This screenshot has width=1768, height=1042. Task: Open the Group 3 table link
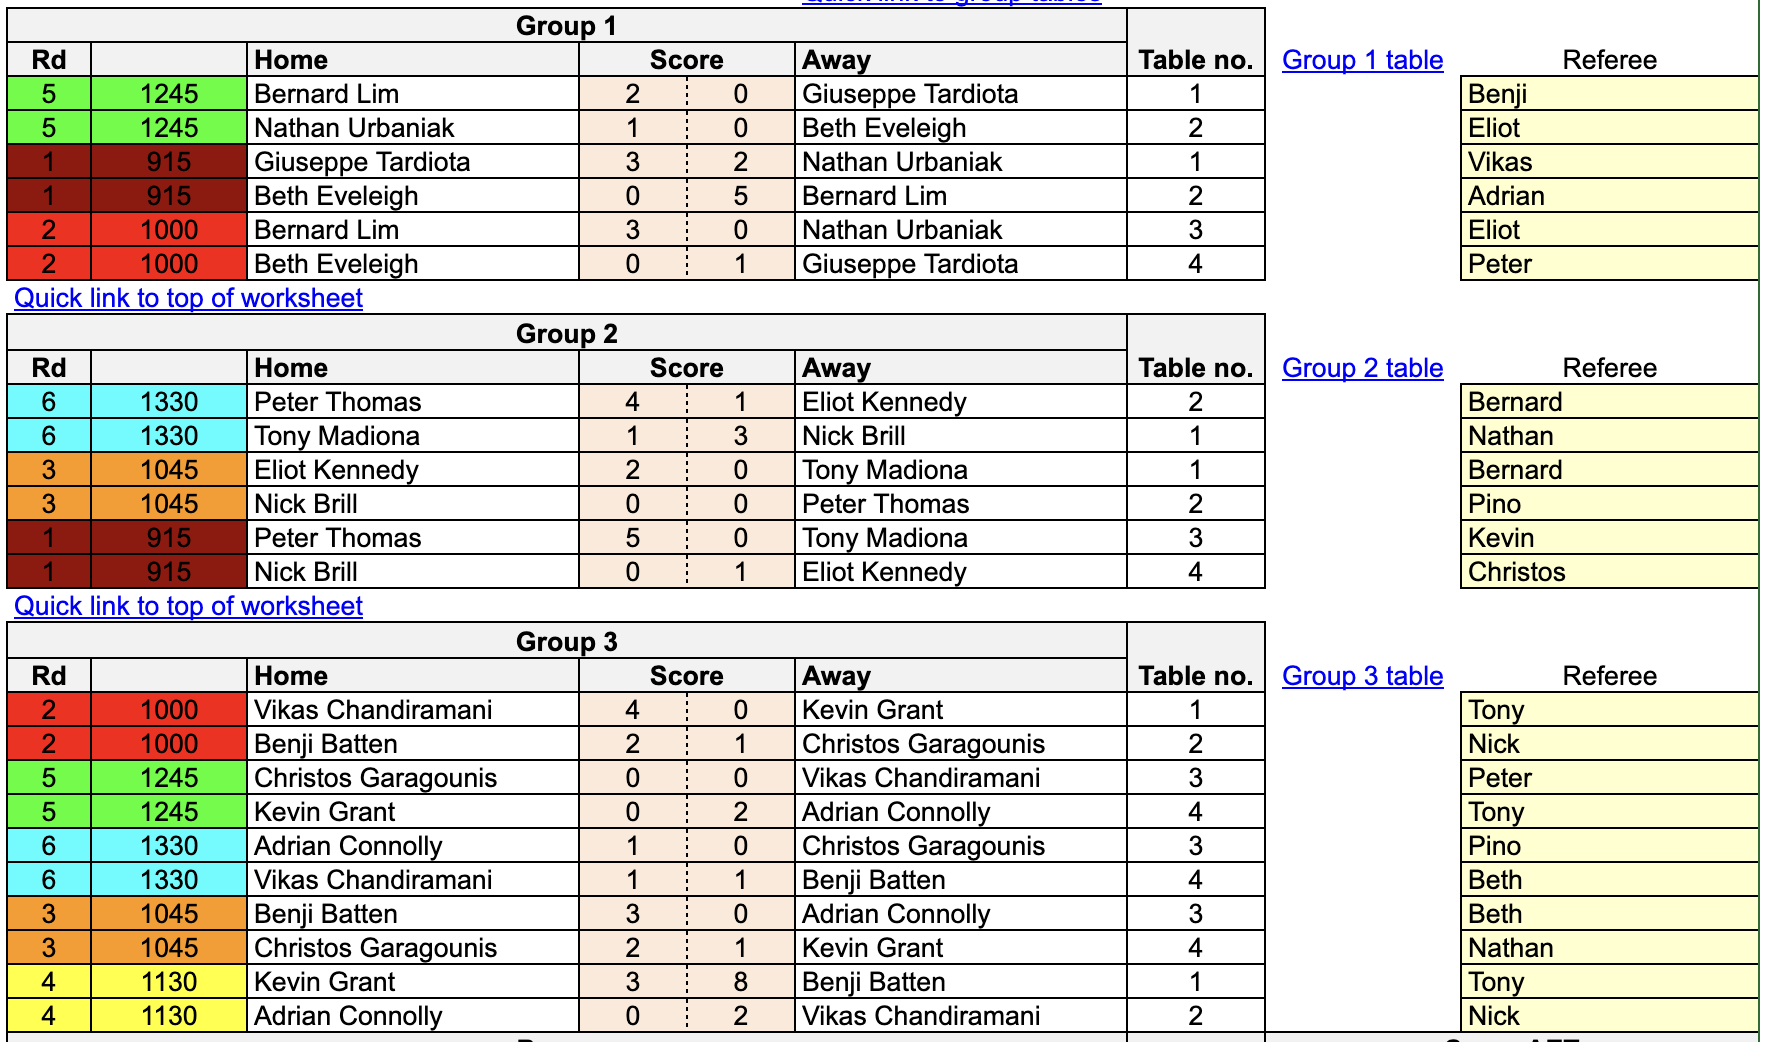(x=1362, y=676)
